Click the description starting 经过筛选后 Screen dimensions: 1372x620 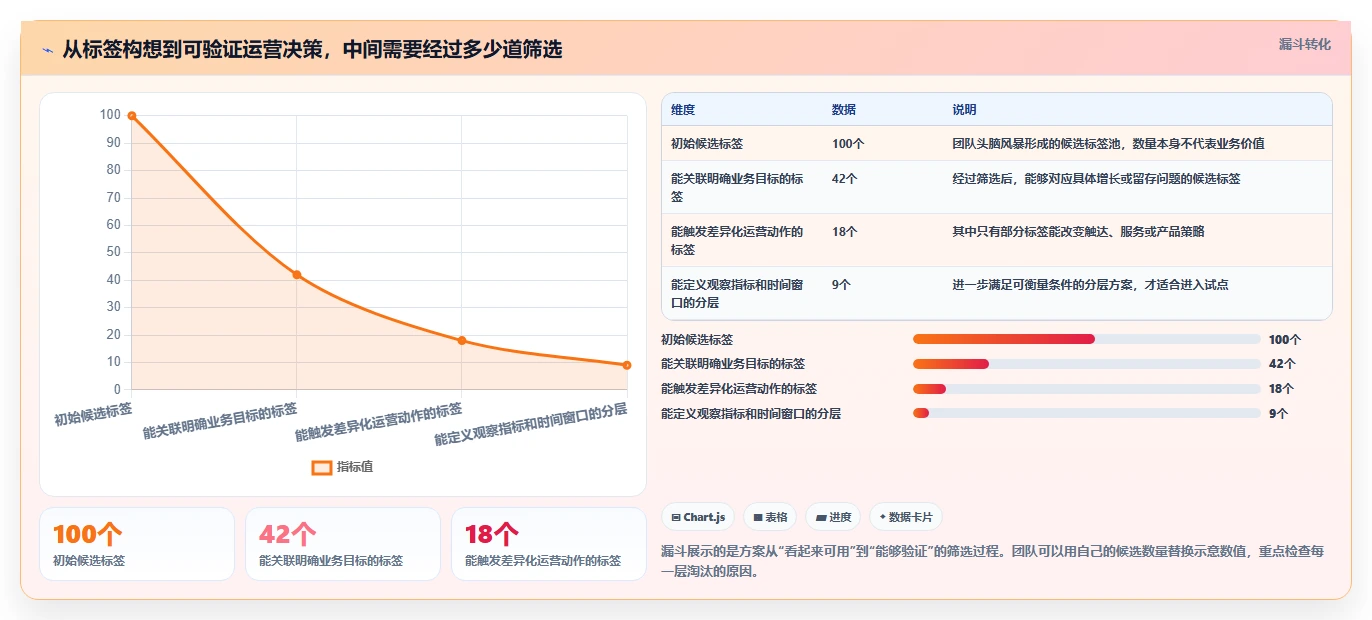[x=1096, y=179]
